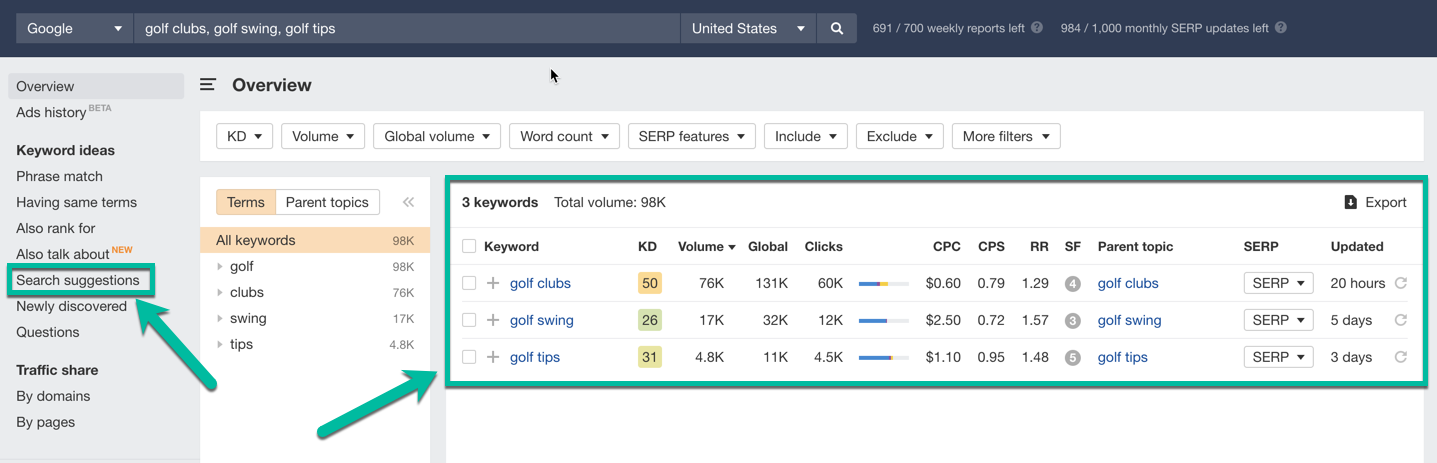
Task: Click the plus icon next to golf clubs
Action: [x=493, y=283]
